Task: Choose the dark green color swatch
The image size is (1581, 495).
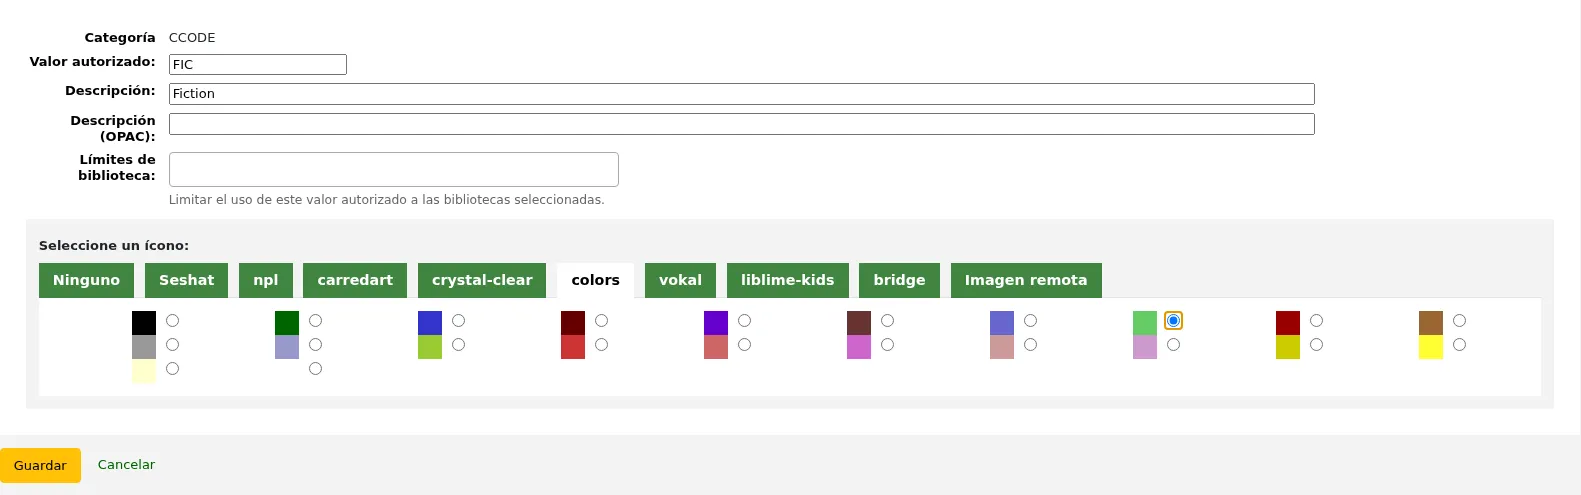Action: tap(287, 323)
